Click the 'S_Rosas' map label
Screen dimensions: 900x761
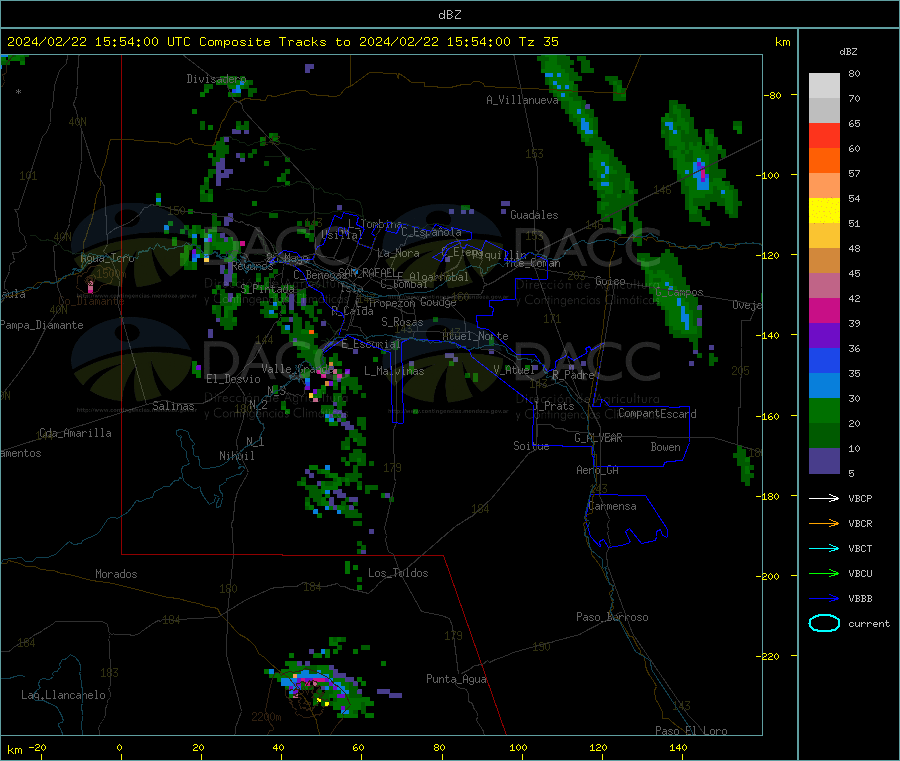click(x=402, y=322)
